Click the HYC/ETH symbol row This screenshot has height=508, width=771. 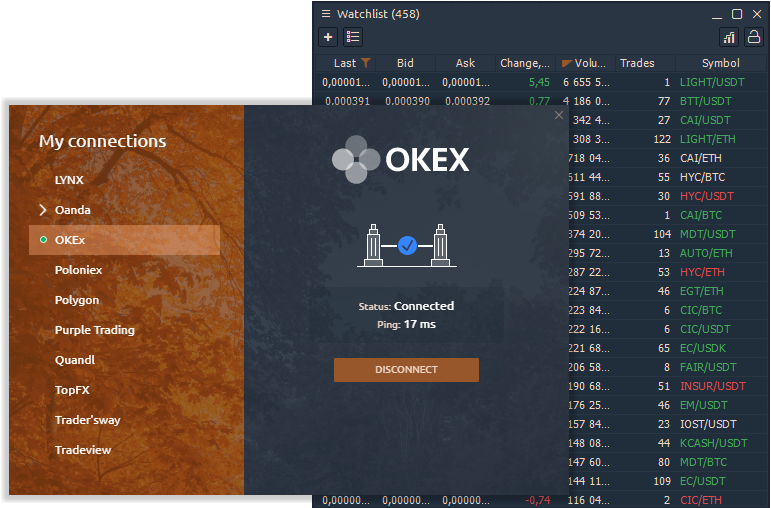coord(702,272)
